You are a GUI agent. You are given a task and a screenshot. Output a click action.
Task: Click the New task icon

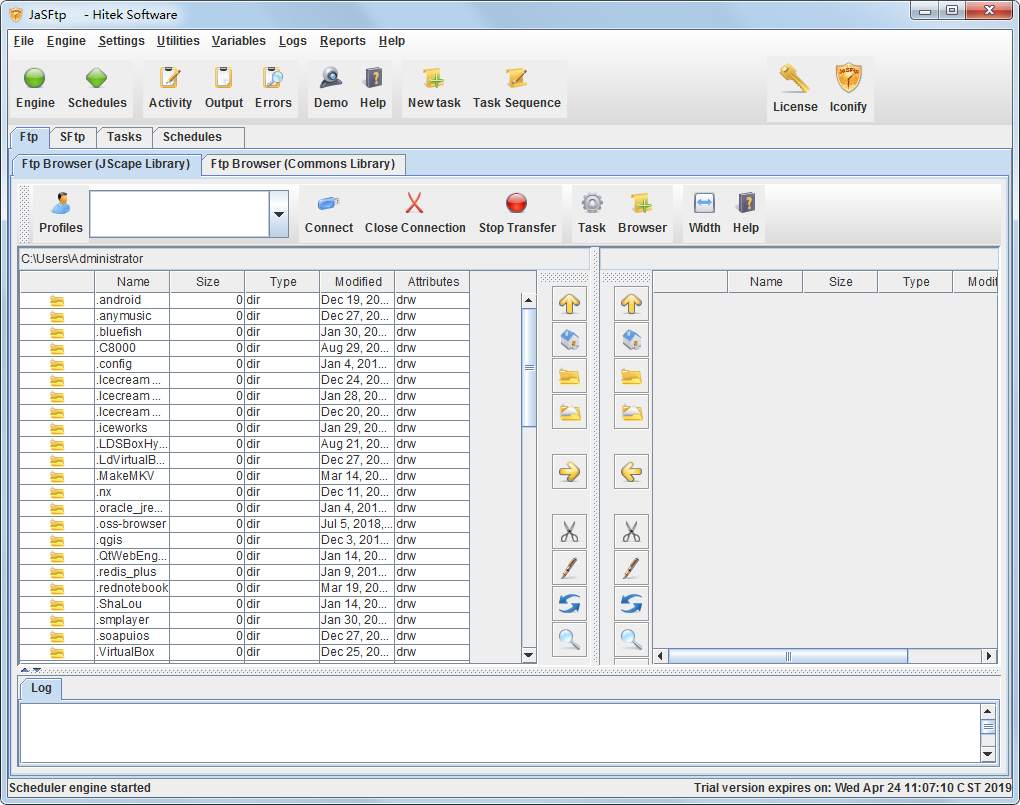(x=434, y=79)
